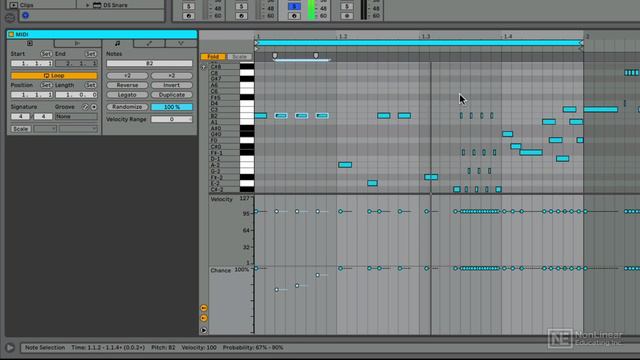The height and width of the screenshot is (360, 640).
Task: Click the C#8 piano key
Action: (x=247, y=67)
